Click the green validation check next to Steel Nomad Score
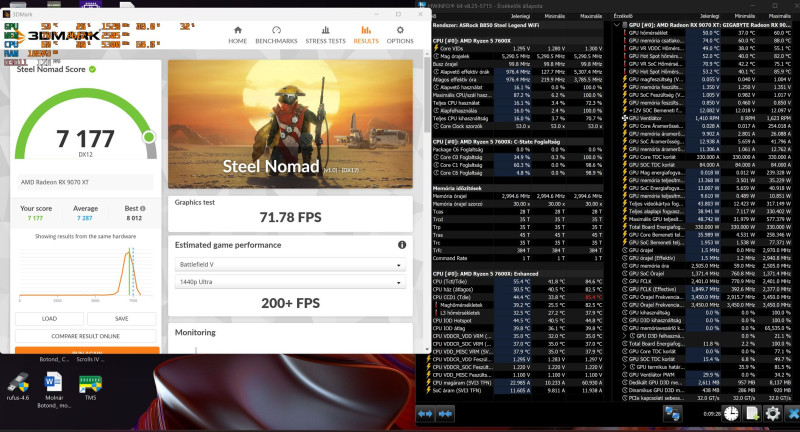 tap(92, 69)
